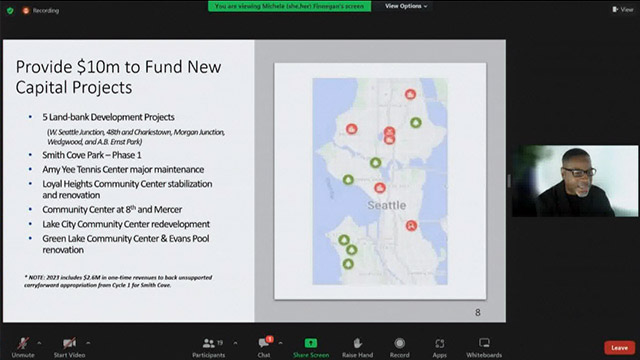
Task: Open the Participants panel
Action: (x=209, y=347)
